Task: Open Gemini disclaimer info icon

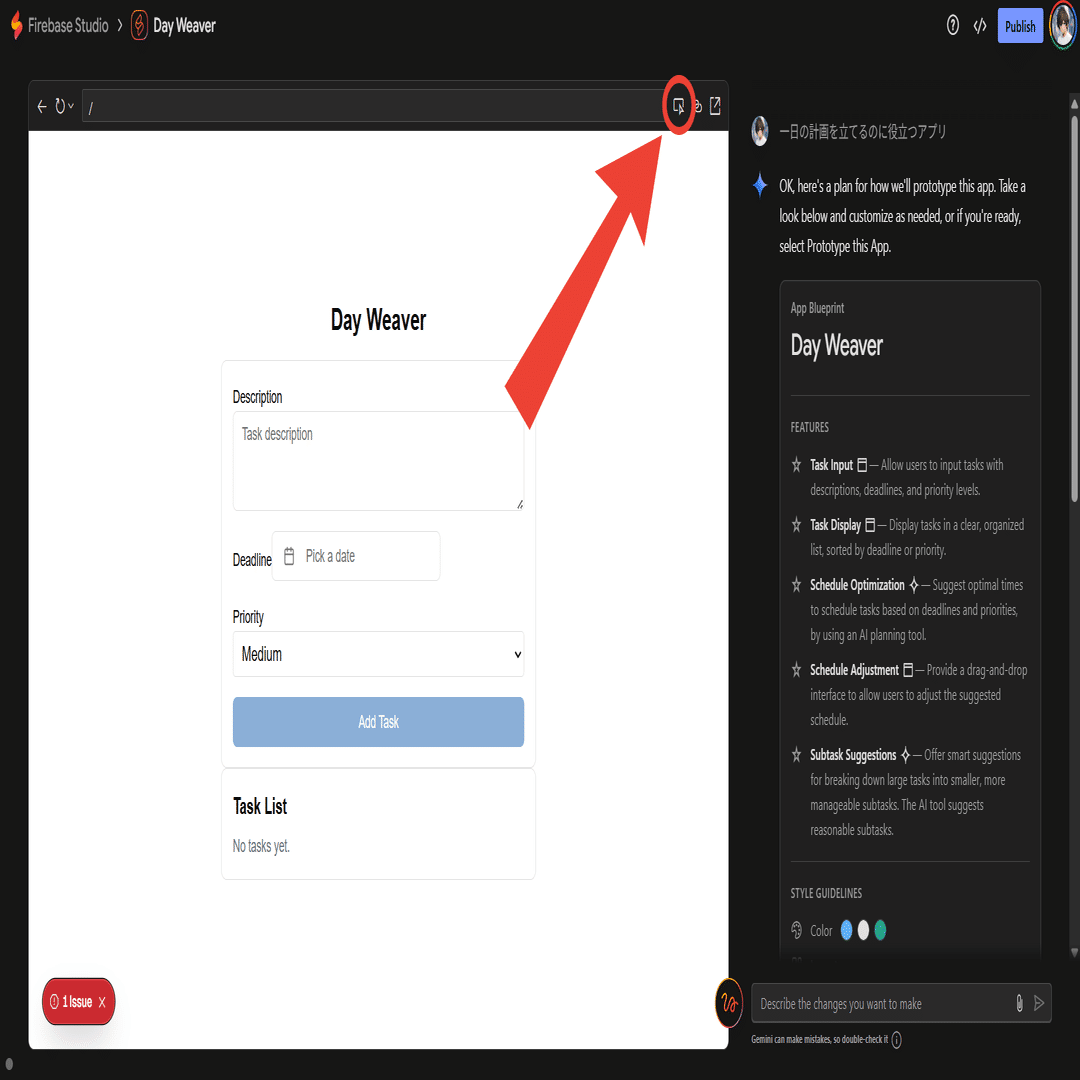Action: (x=896, y=1039)
